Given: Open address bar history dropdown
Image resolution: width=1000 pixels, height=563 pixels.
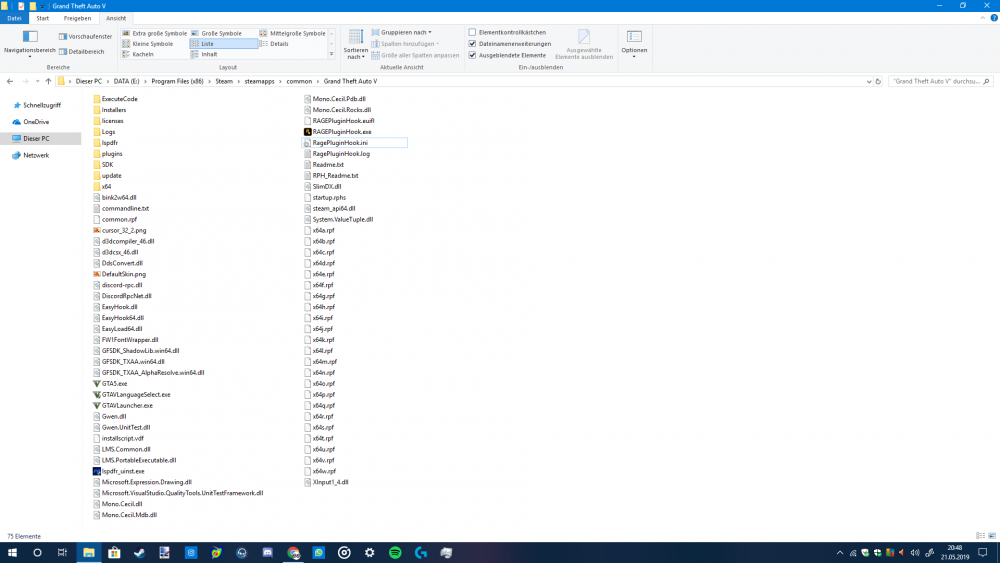Looking at the screenshot, I should coord(869,82).
